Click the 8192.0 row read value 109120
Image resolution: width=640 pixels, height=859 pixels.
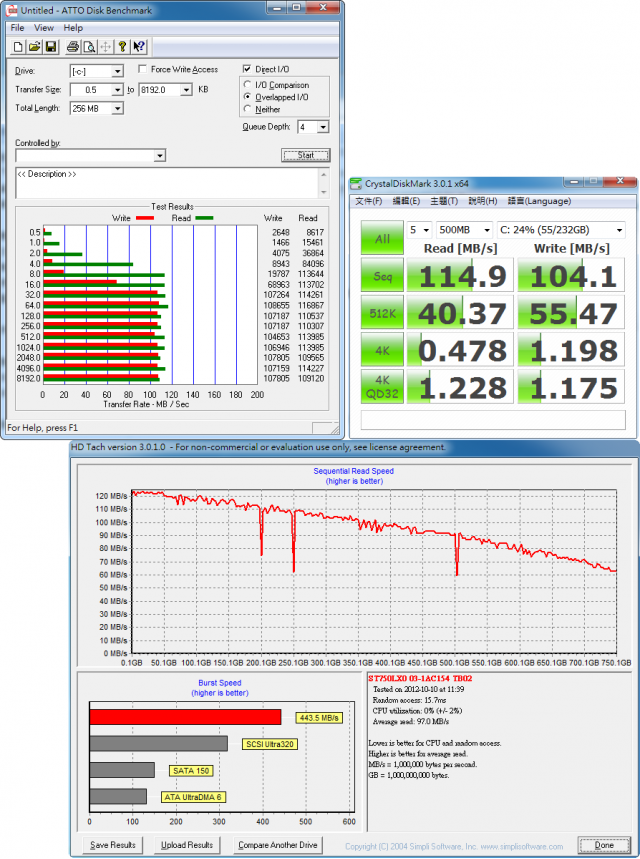pos(311,379)
